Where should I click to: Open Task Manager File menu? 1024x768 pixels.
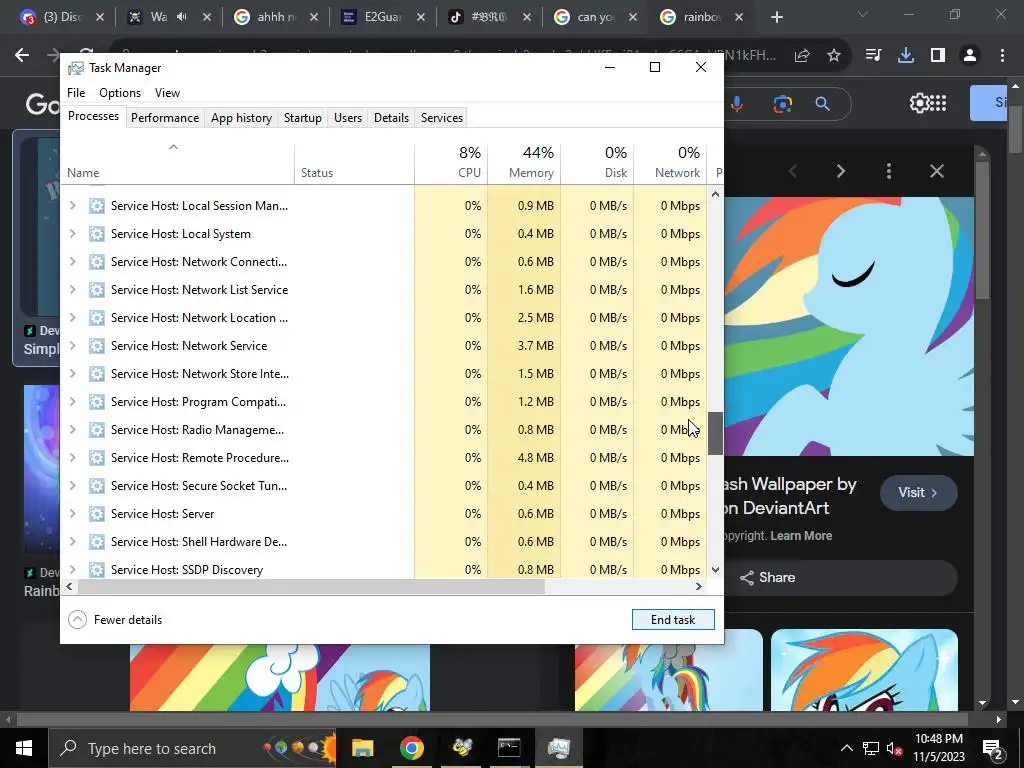[x=76, y=93]
